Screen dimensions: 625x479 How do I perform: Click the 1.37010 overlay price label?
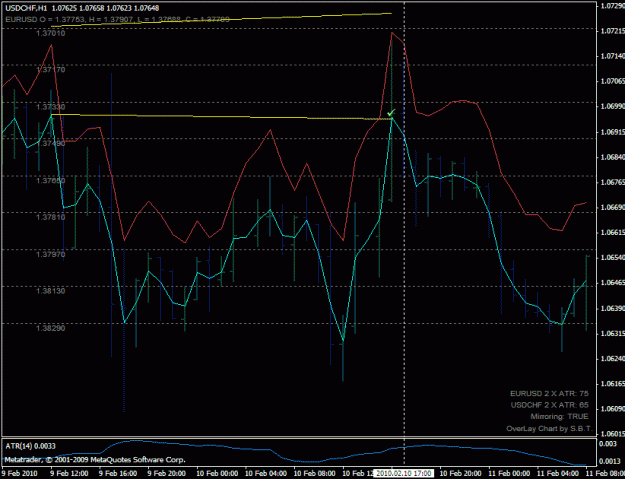click(51, 33)
